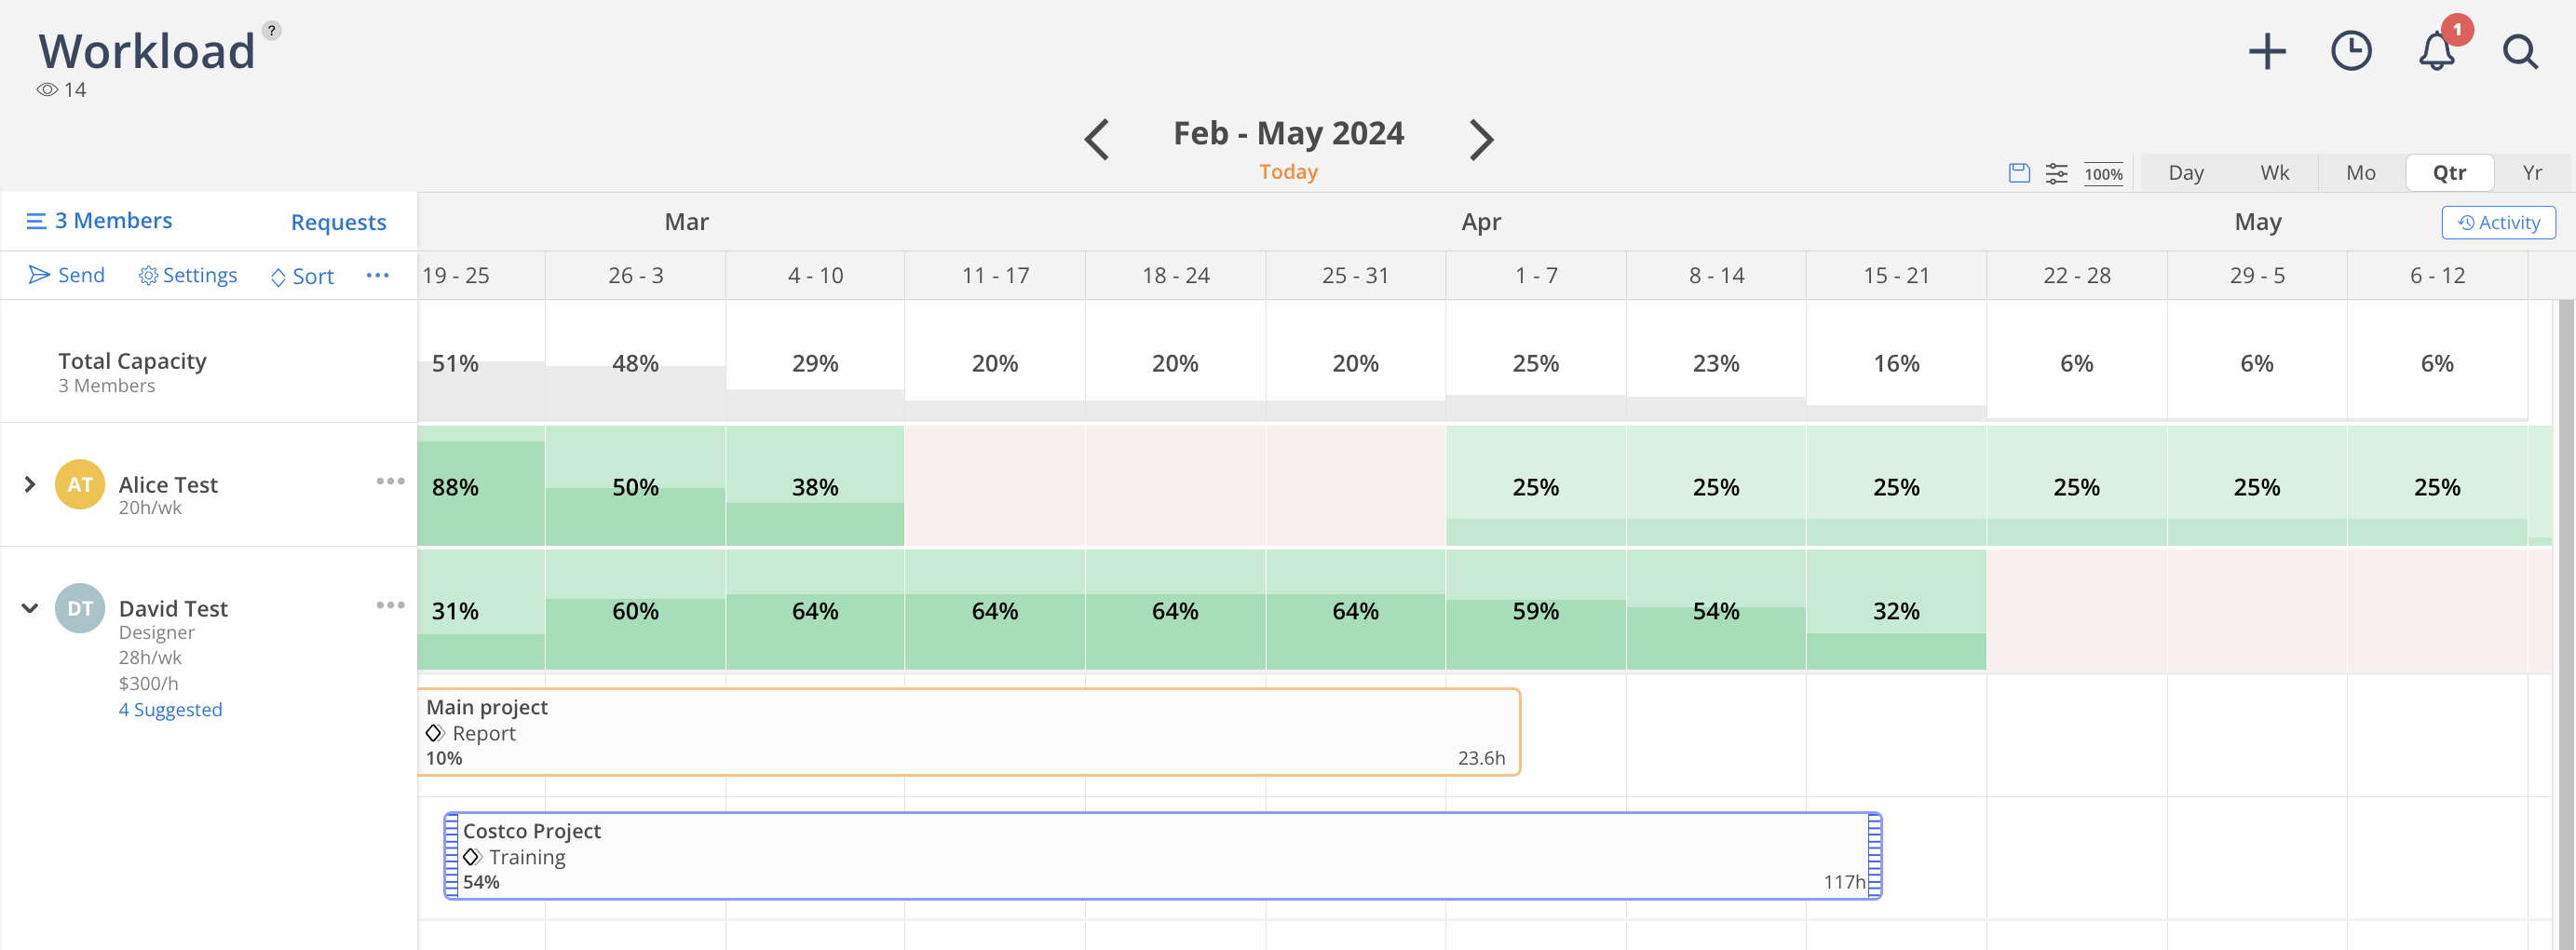Open David Test's 4 Suggested link
This screenshot has height=950, width=2576.
tap(170, 709)
